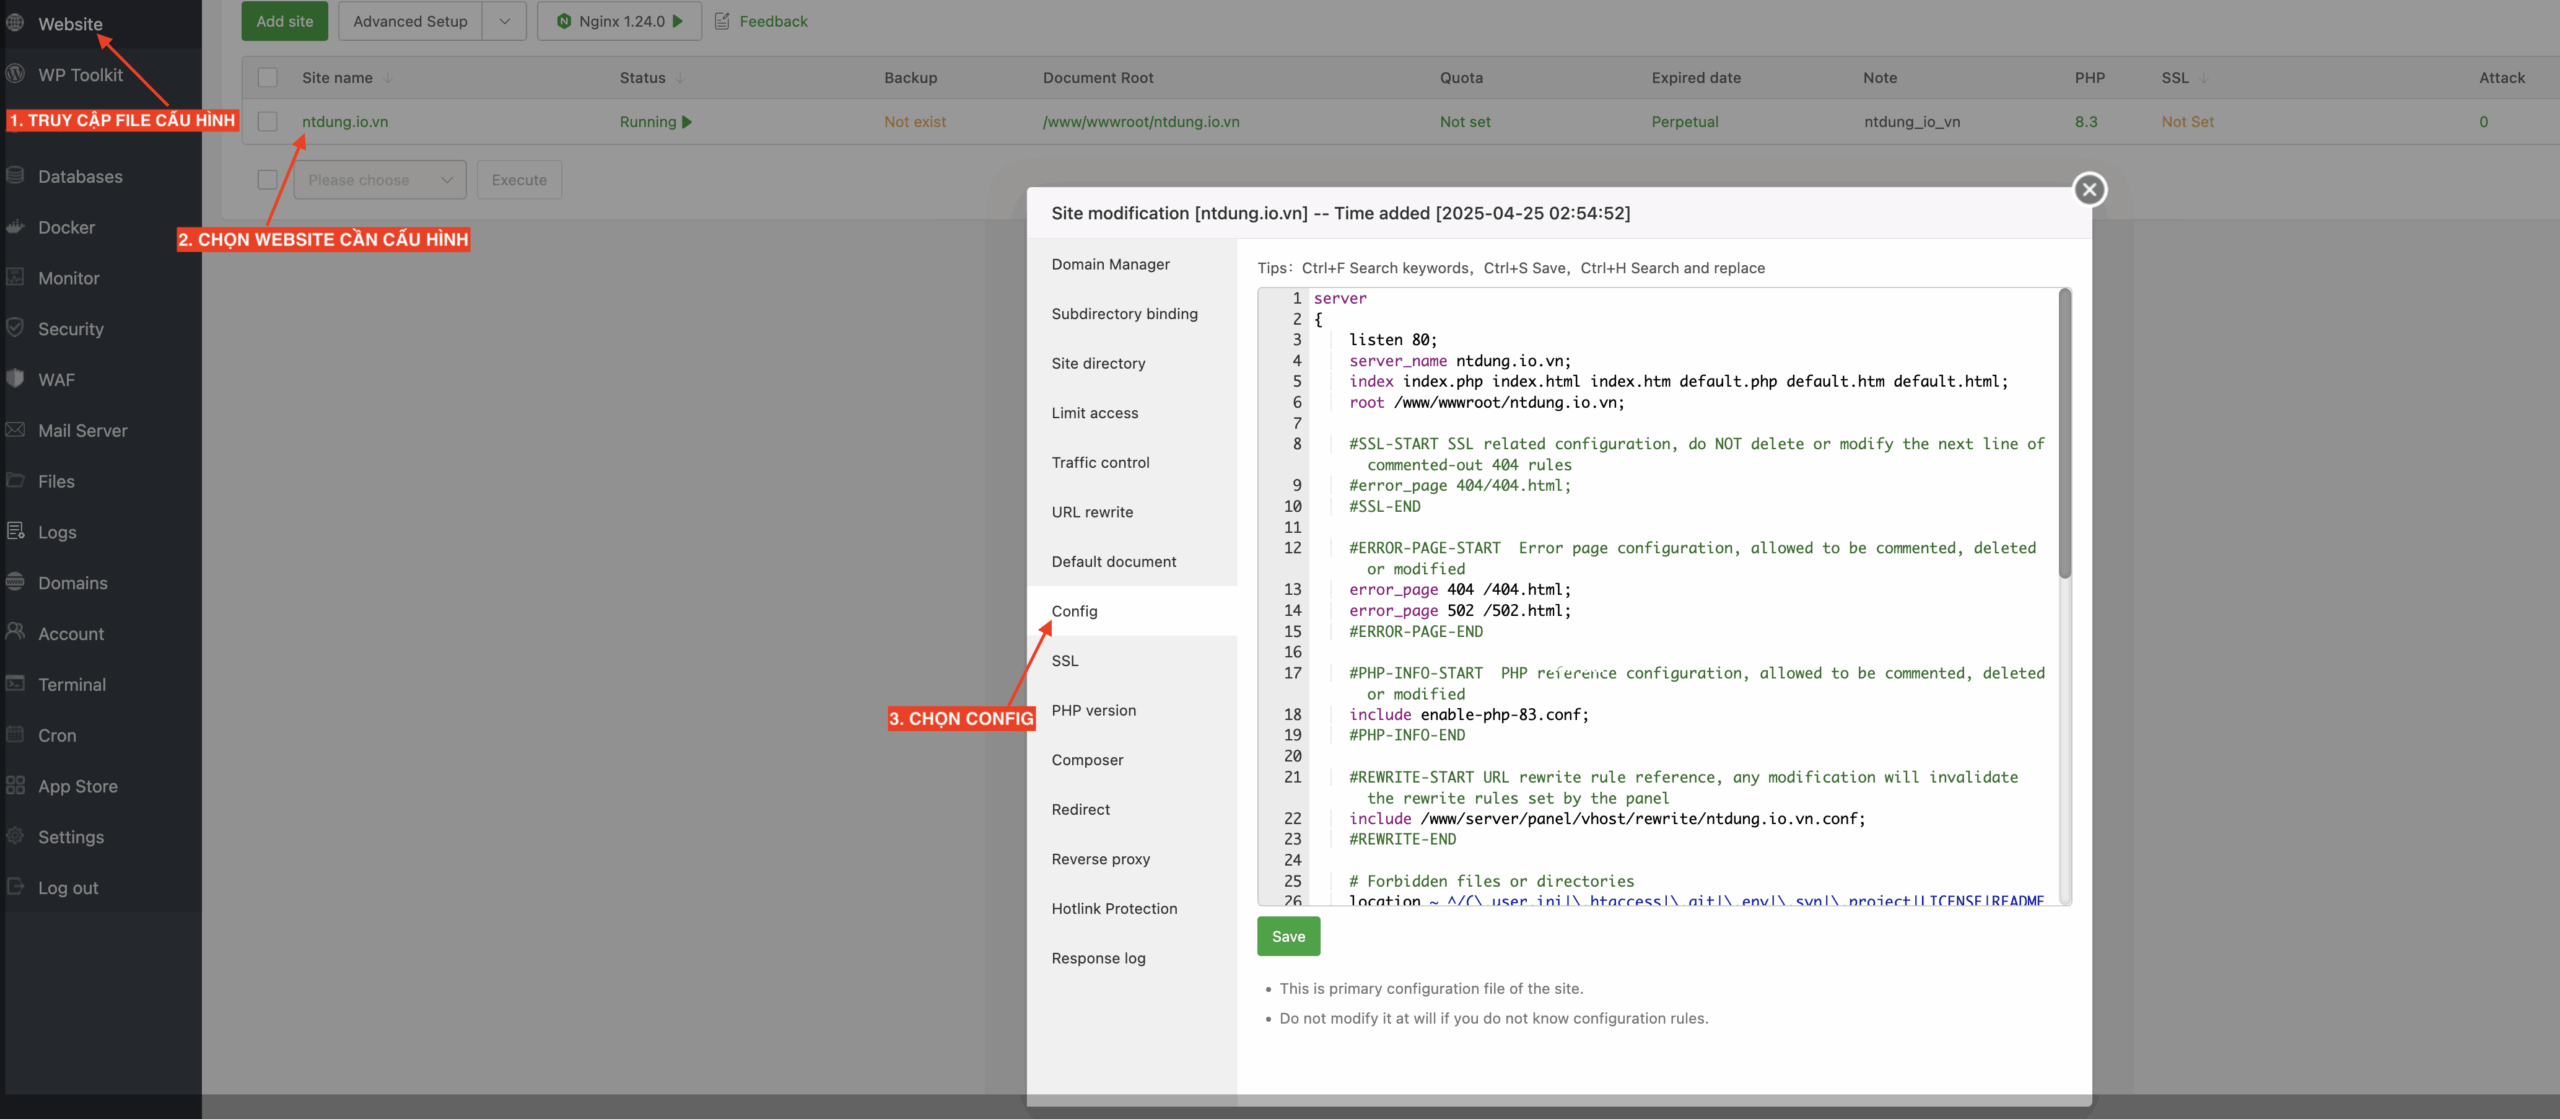Close the Site modification dialog
Screen dimensions: 2560x1119
(x=2089, y=189)
